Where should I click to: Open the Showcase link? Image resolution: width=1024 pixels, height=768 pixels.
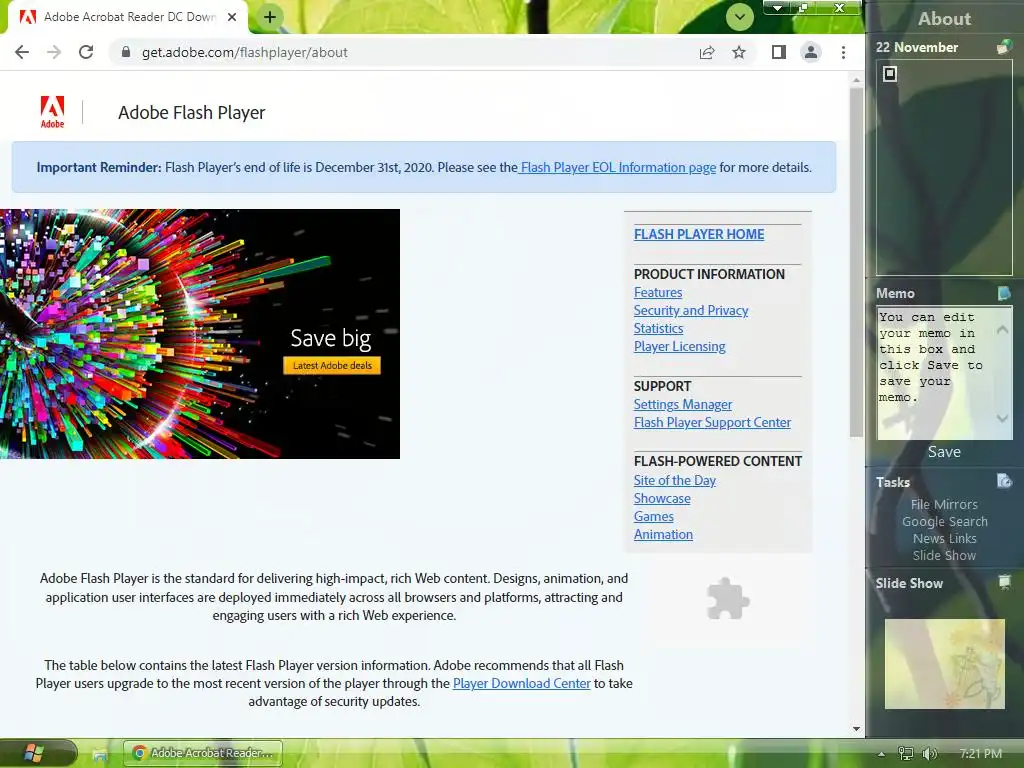(662, 498)
